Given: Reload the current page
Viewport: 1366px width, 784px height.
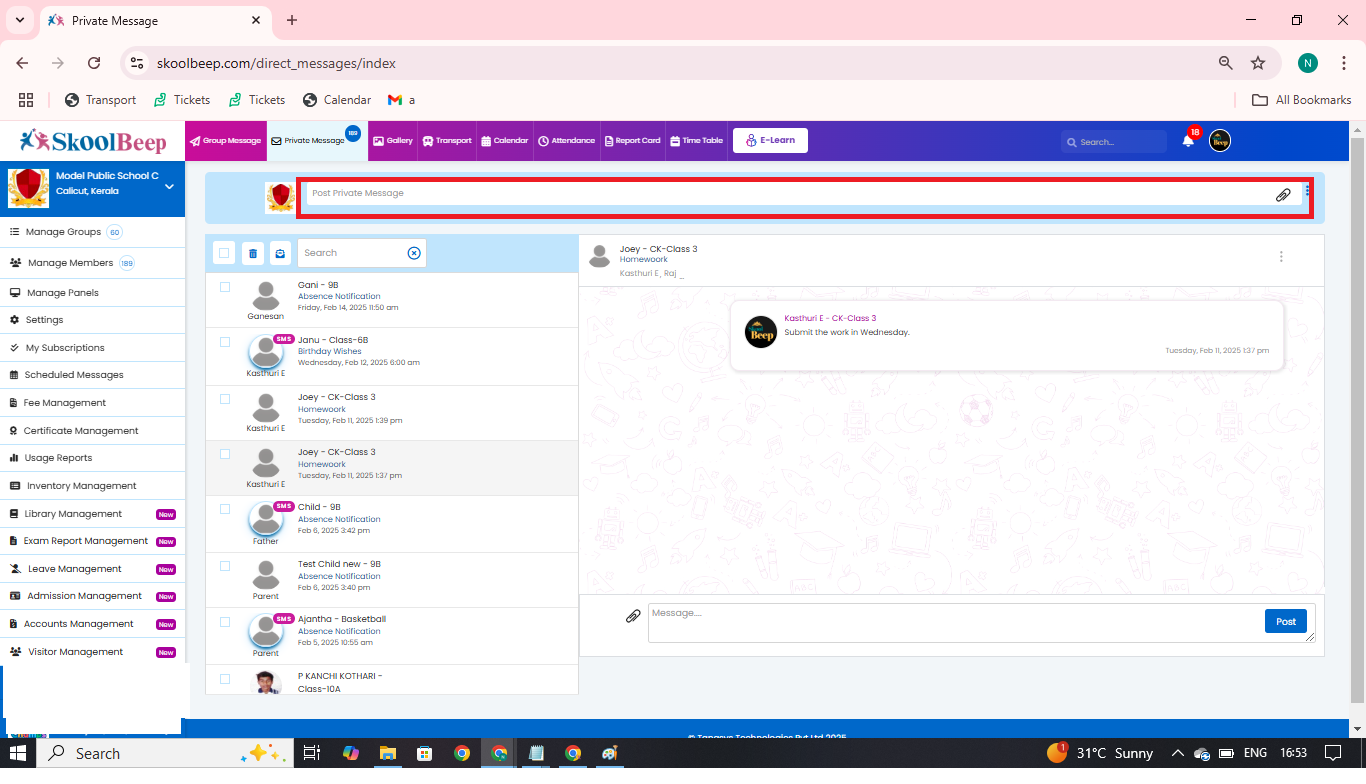Looking at the screenshot, I should coord(94,63).
